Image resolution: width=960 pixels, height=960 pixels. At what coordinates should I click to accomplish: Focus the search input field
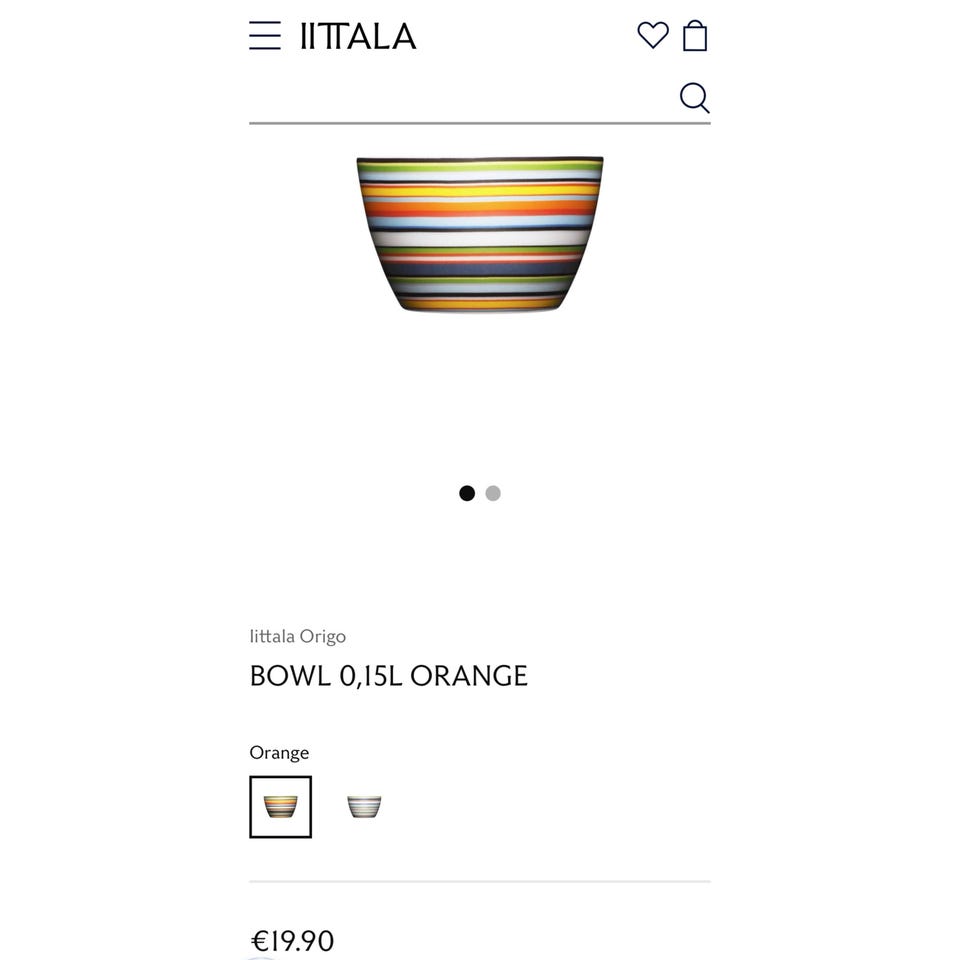click(460, 98)
